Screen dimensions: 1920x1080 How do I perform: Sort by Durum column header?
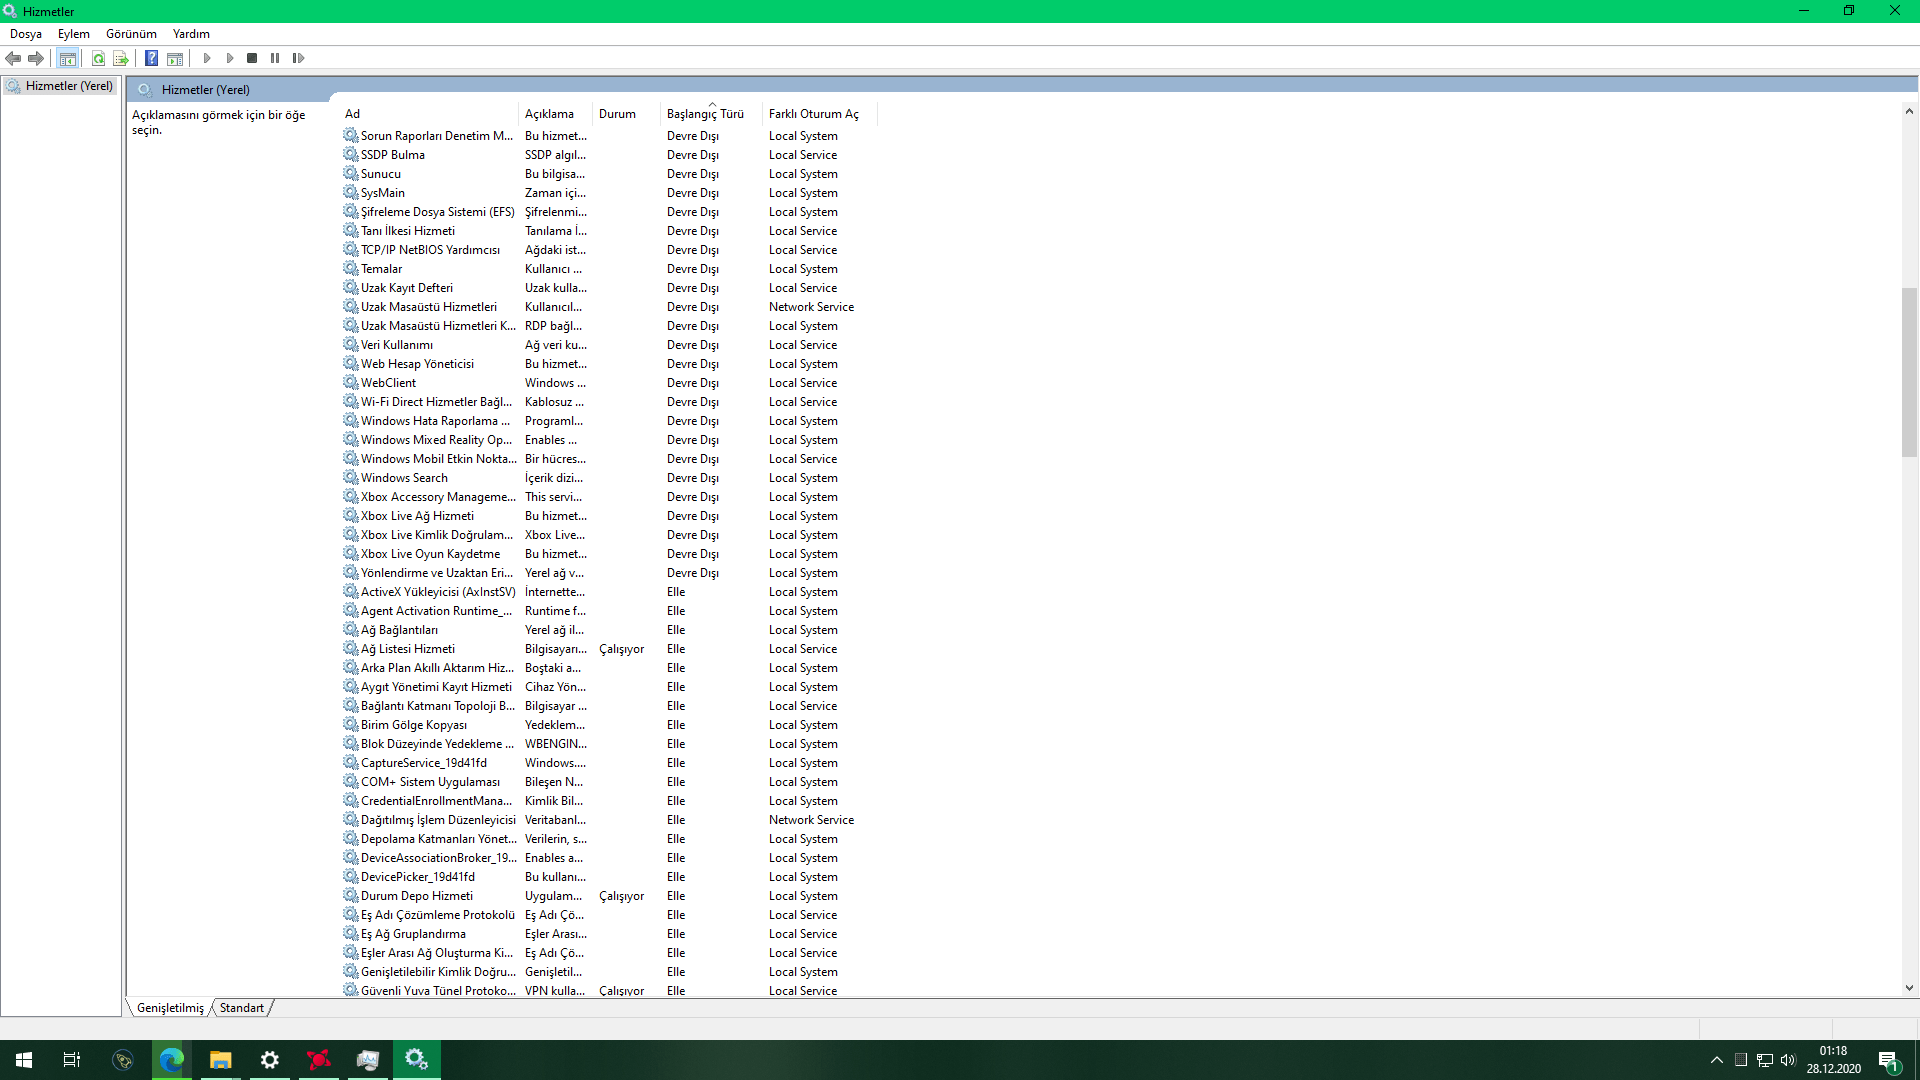[617, 114]
